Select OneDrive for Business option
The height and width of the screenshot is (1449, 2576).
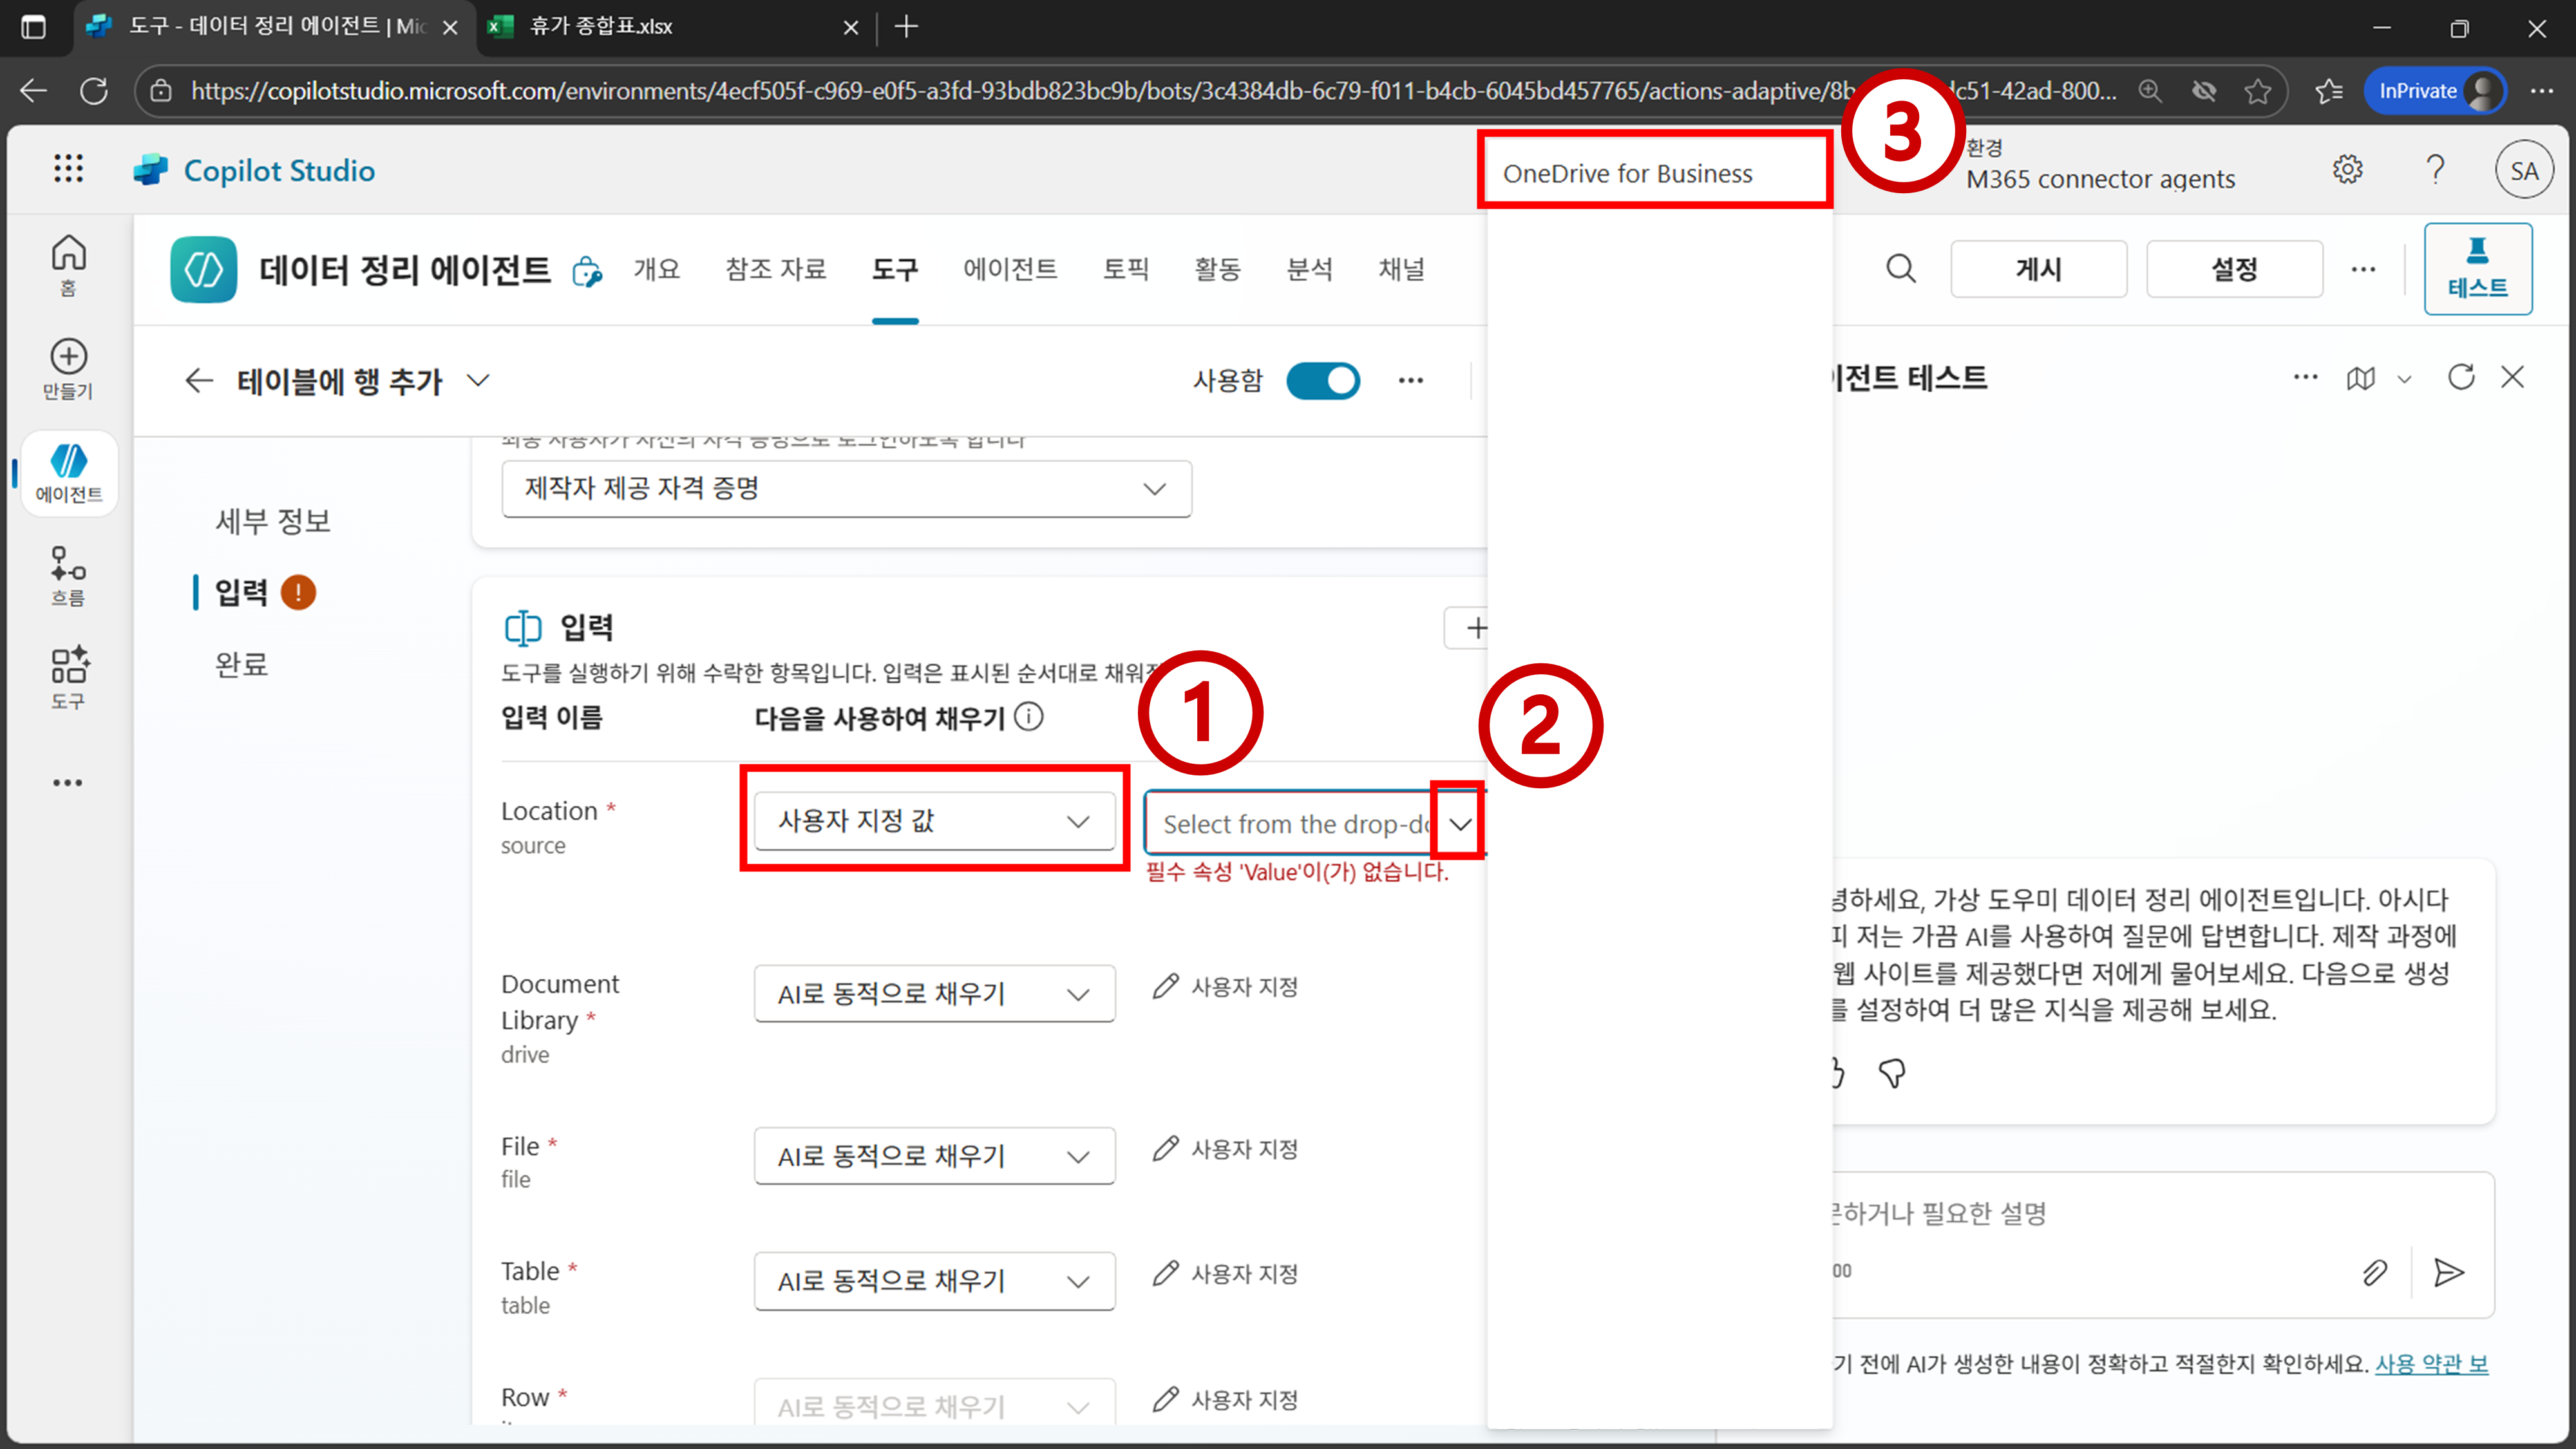point(1627,174)
